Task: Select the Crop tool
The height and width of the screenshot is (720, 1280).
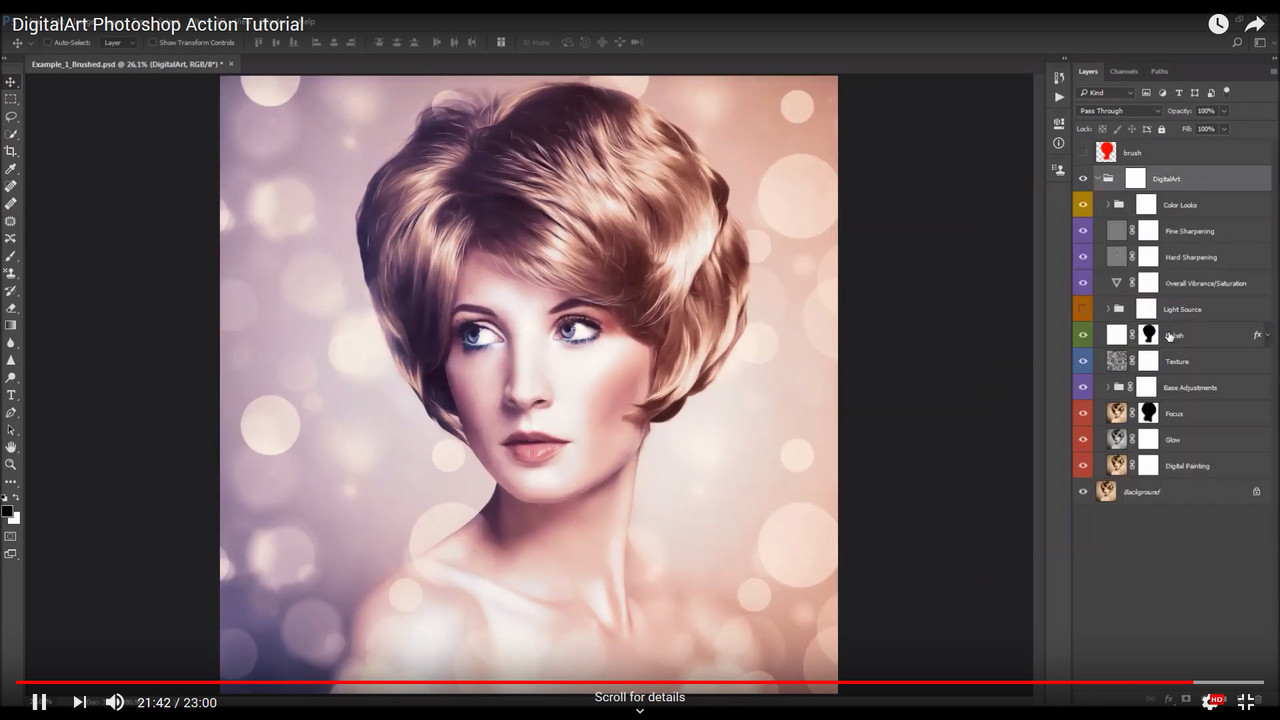Action: pyautogui.click(x=11, y=151)
